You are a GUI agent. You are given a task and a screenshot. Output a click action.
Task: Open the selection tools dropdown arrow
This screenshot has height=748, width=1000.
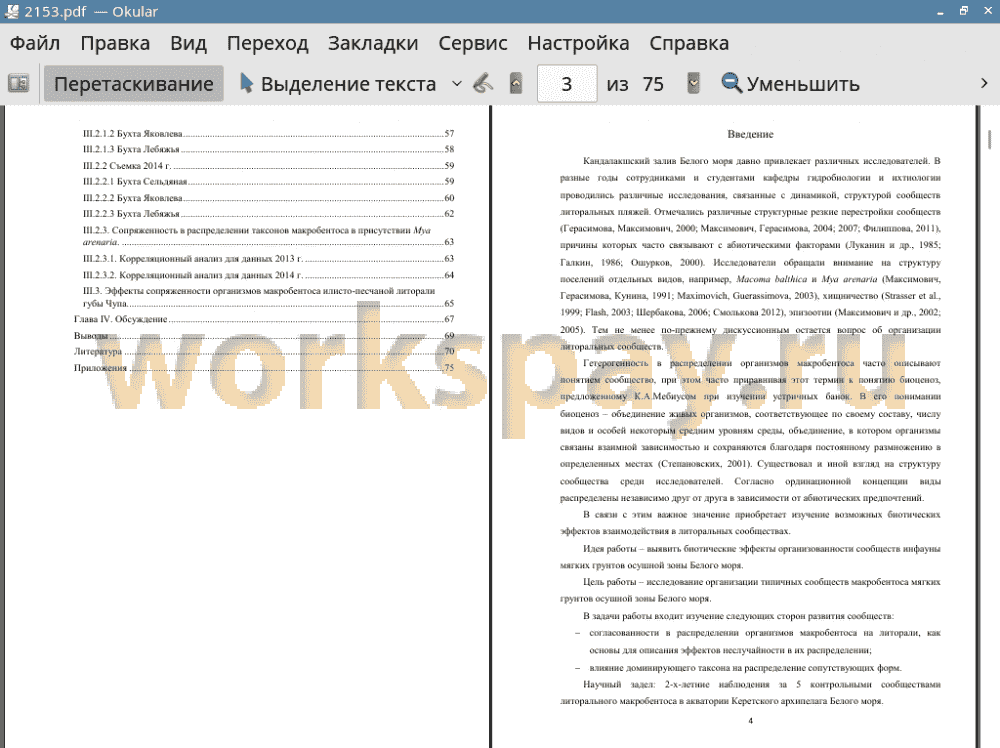[x=457, y=84]
